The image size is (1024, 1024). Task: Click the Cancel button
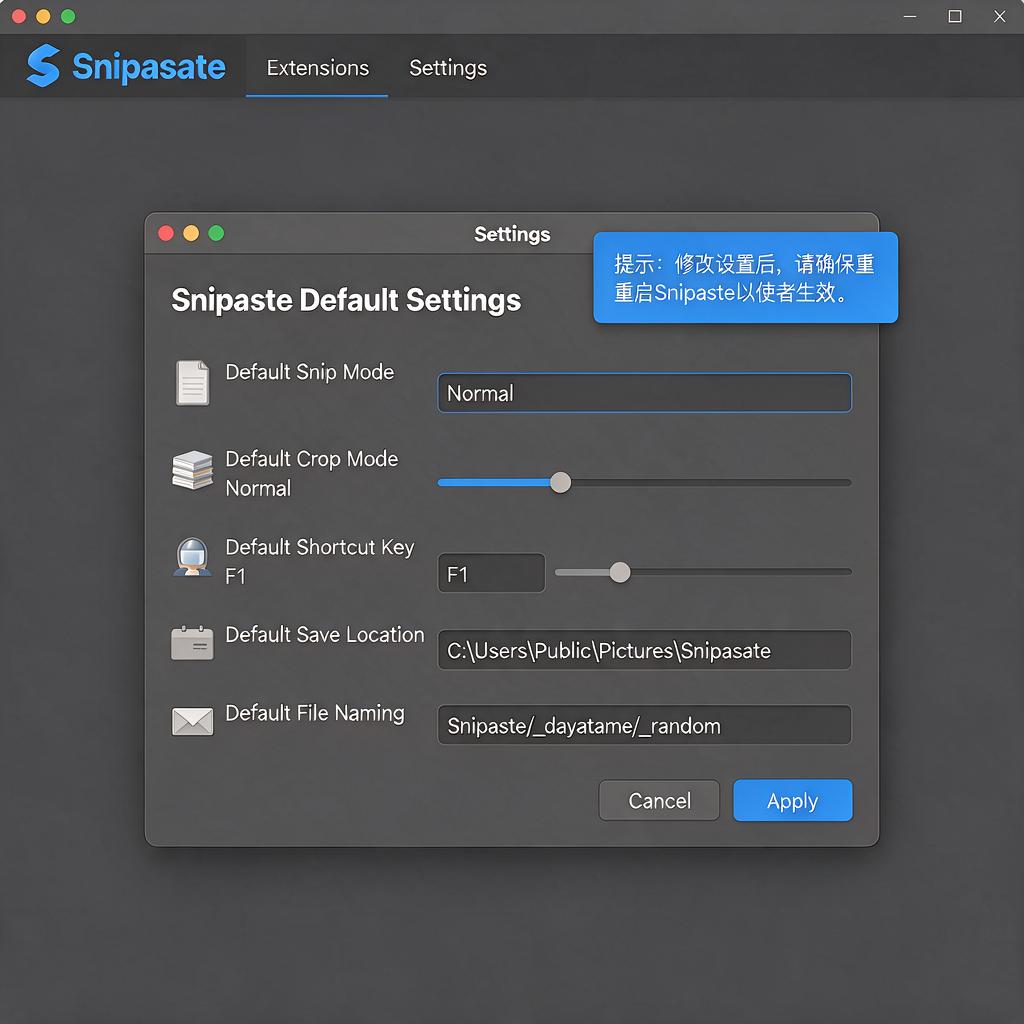coord(659,801)
